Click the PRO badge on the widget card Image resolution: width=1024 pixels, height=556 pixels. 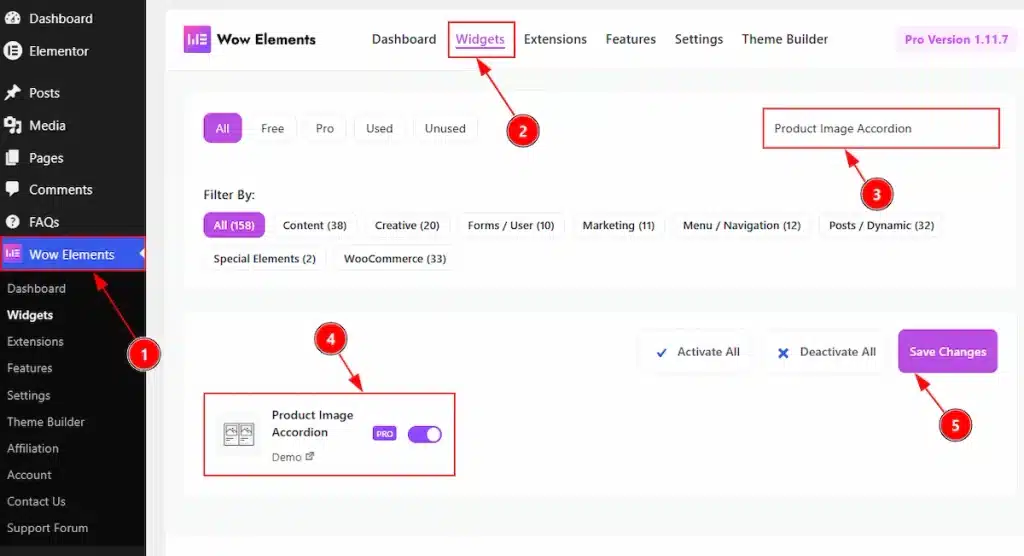coord(385,434)
